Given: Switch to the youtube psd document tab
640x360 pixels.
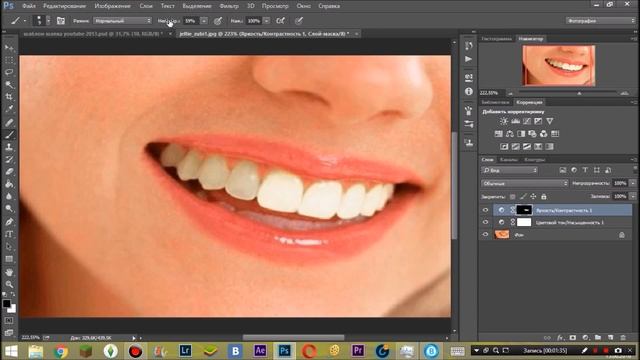Looking at the screenshot, I should point(93,34).
